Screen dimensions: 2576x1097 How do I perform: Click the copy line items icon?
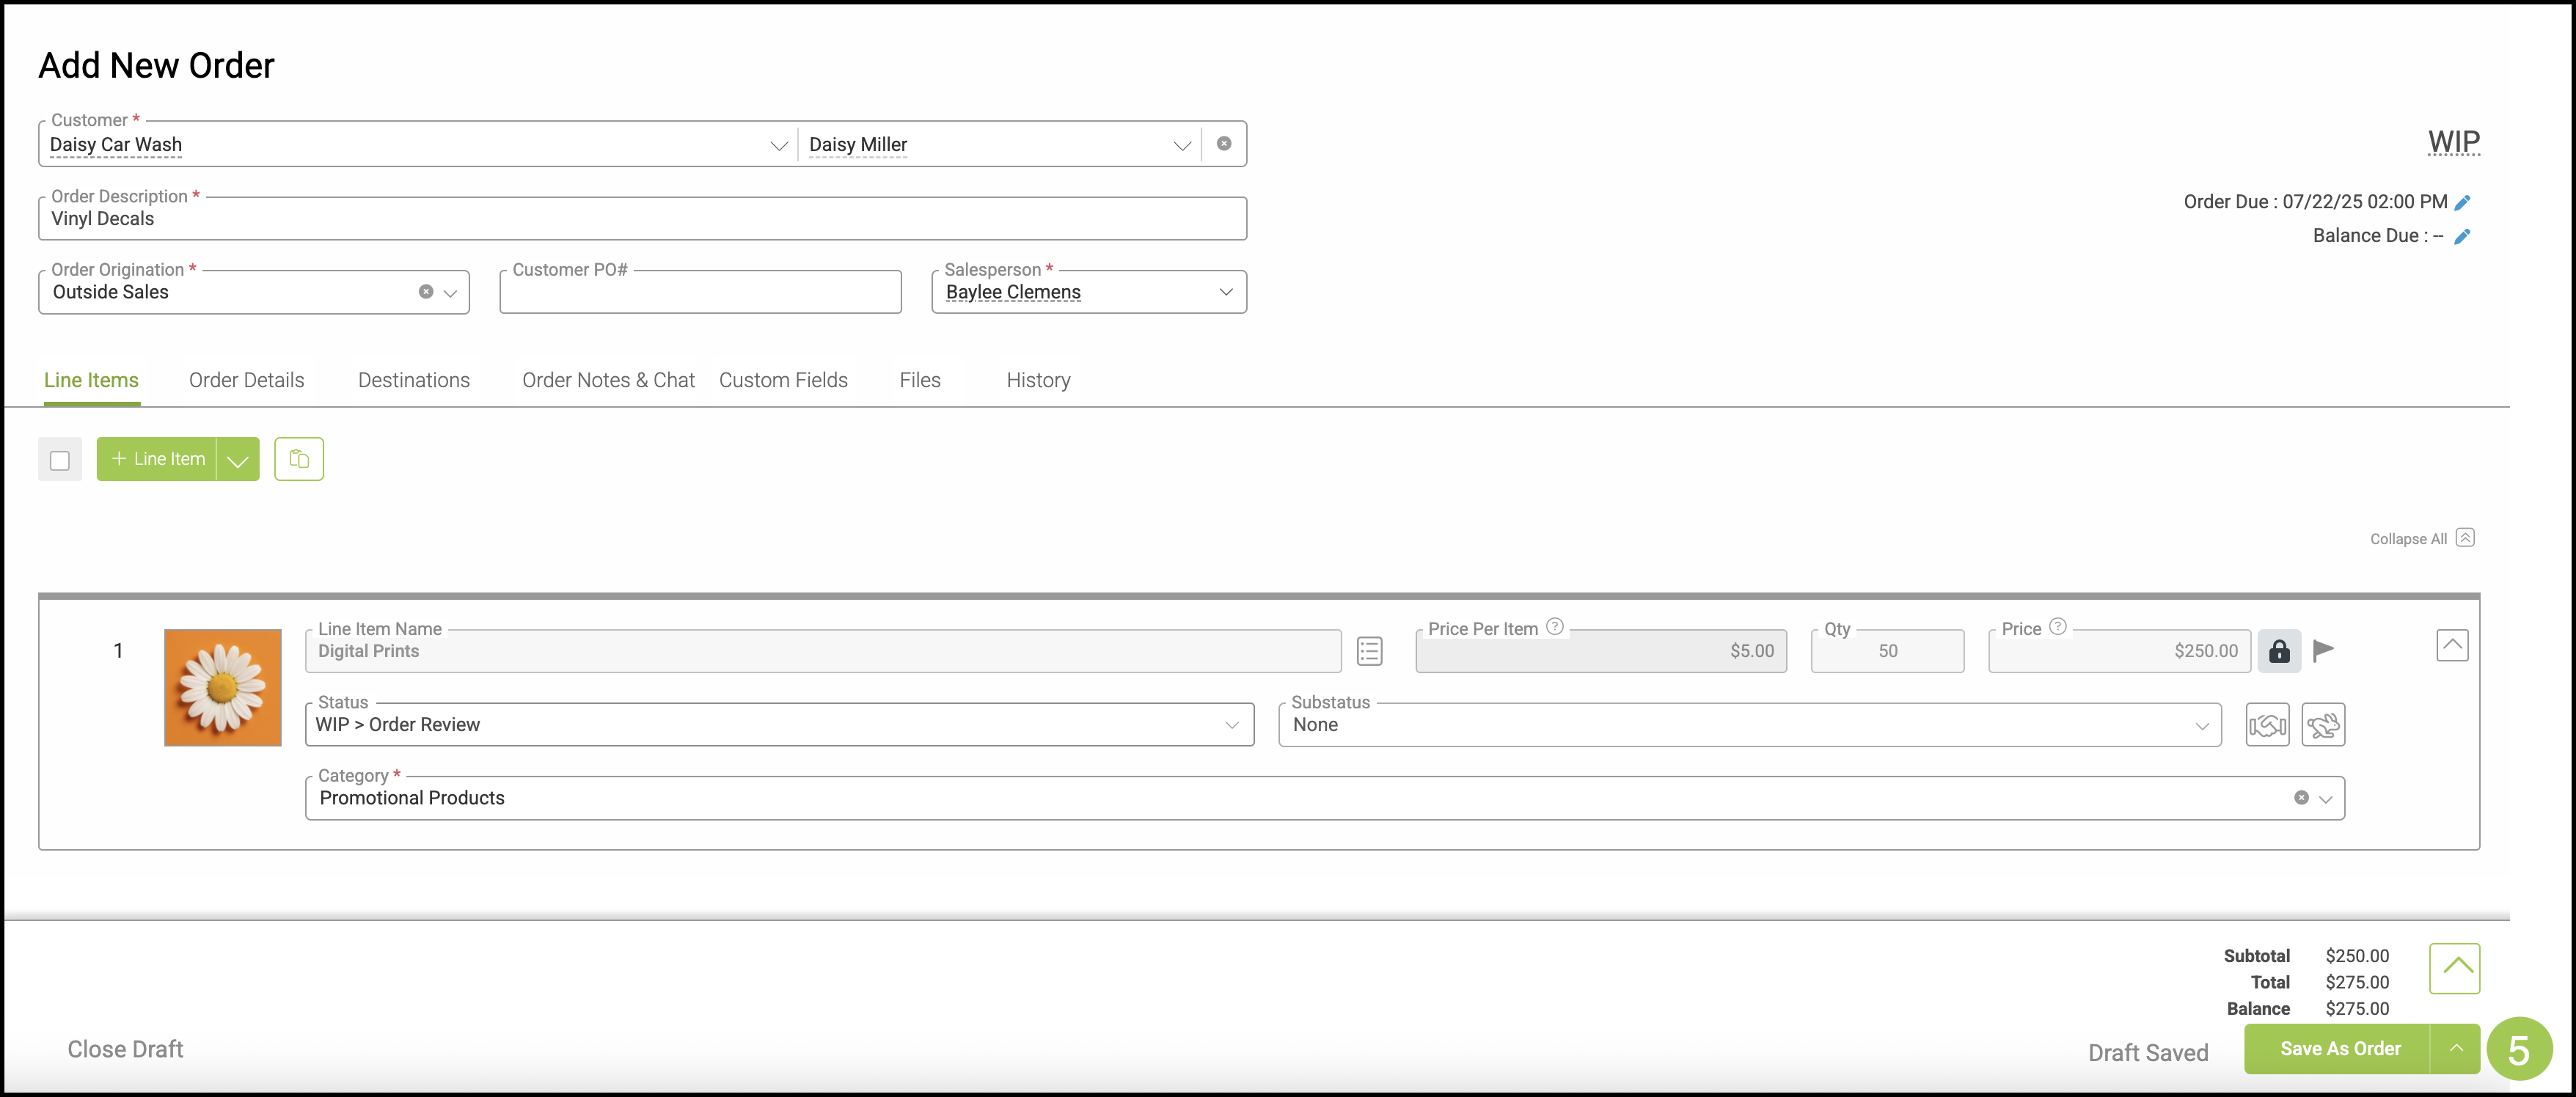299,459
